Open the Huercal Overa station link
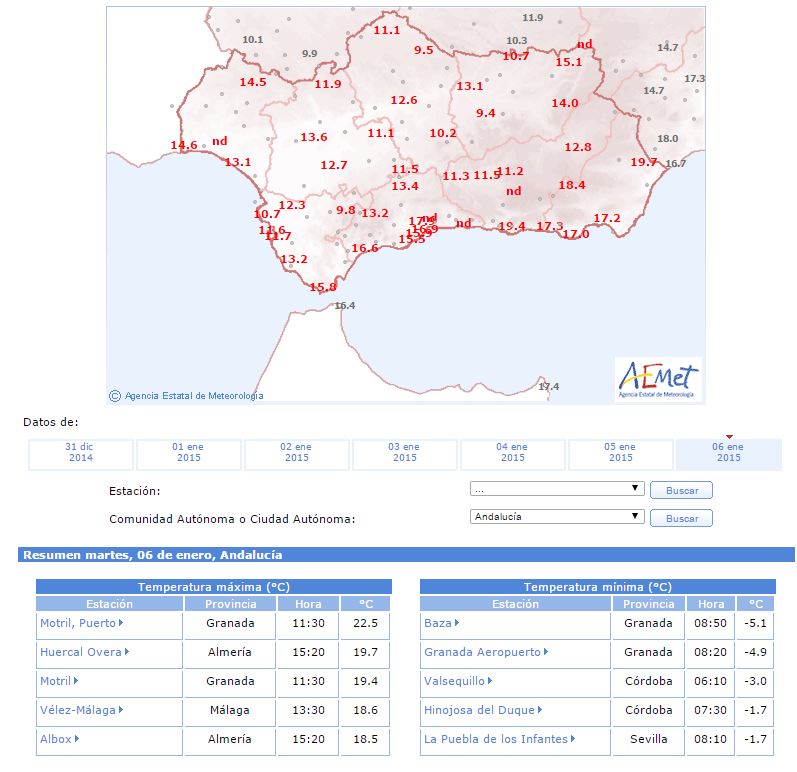797x772 pixels. tap(84, 652)
